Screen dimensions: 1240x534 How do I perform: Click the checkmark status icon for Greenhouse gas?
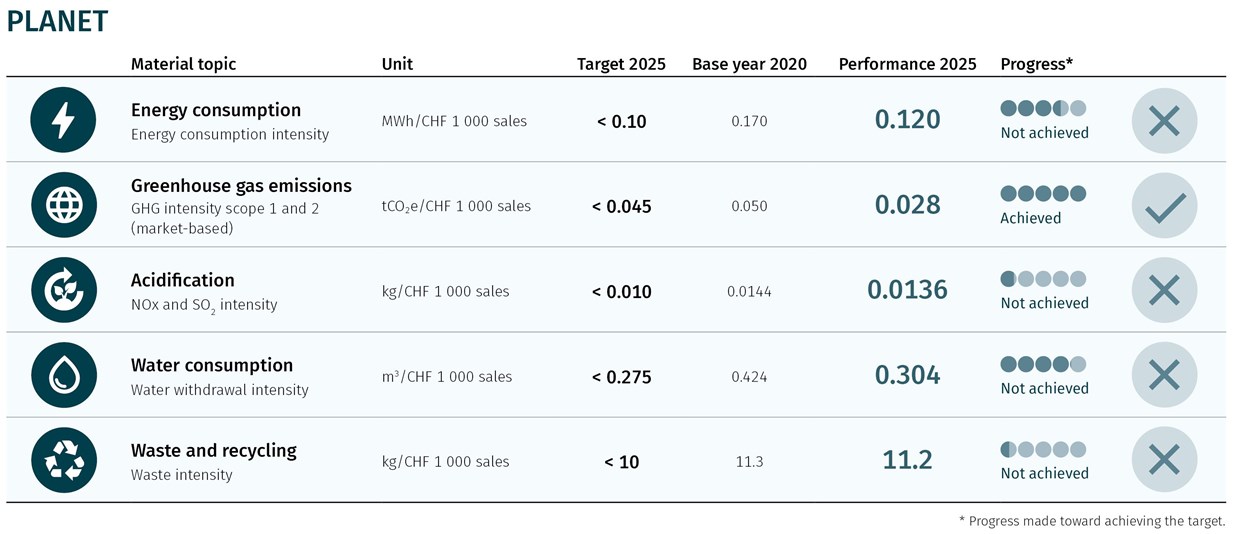coord(1164,206)
